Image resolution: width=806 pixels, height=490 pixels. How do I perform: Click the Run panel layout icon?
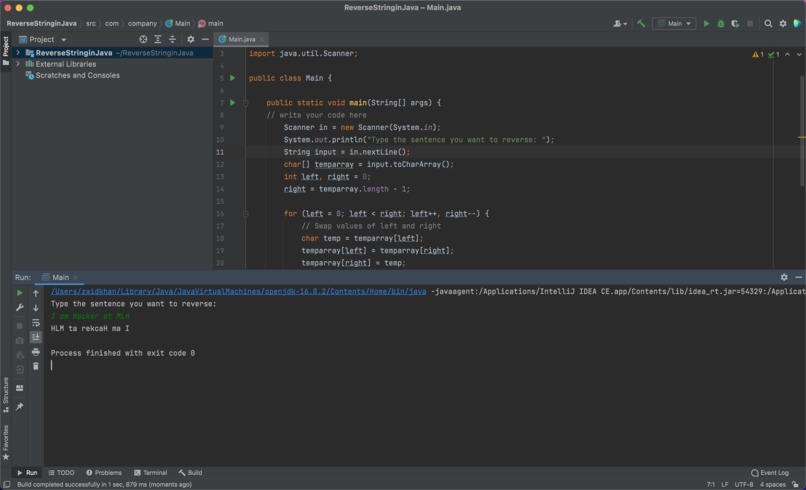(x=20, y=388)
